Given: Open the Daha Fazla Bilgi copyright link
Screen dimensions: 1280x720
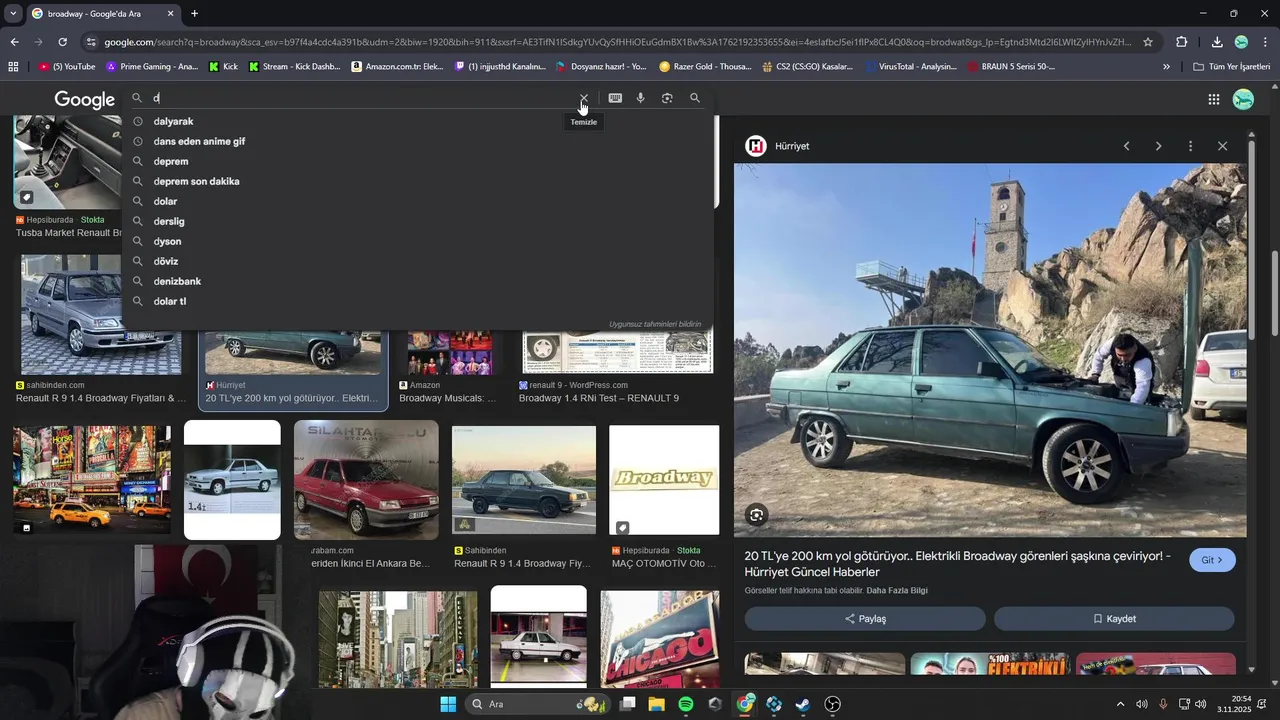Looking at the screenshot, I should tap(897, 591).
